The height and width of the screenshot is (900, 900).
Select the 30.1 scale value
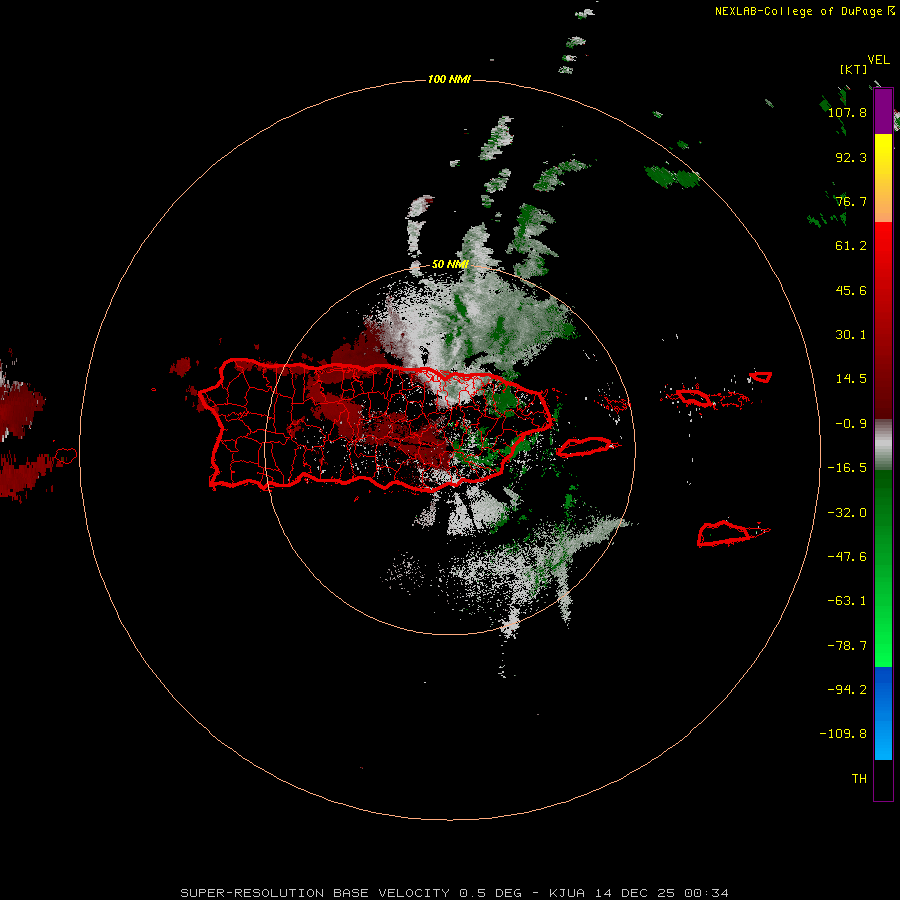click(851, 335)
